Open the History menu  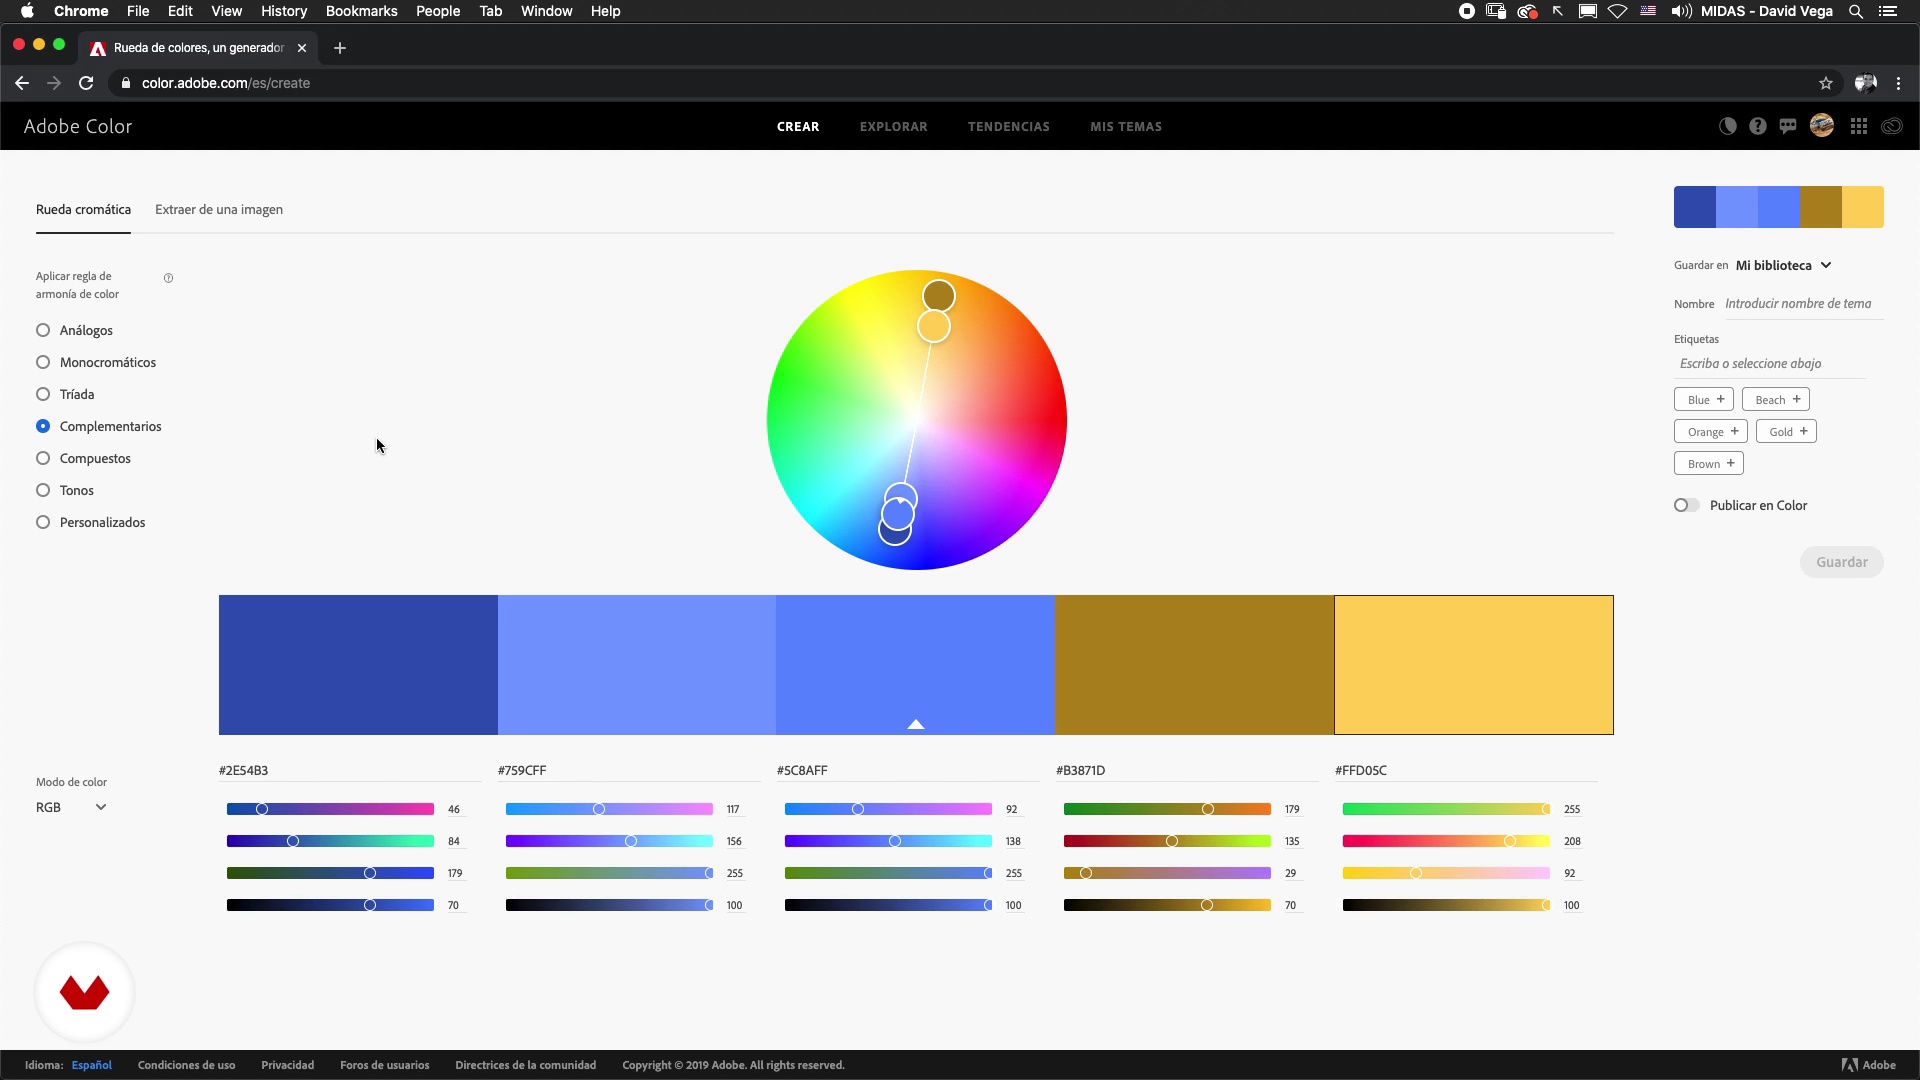[x=284, y=11]
